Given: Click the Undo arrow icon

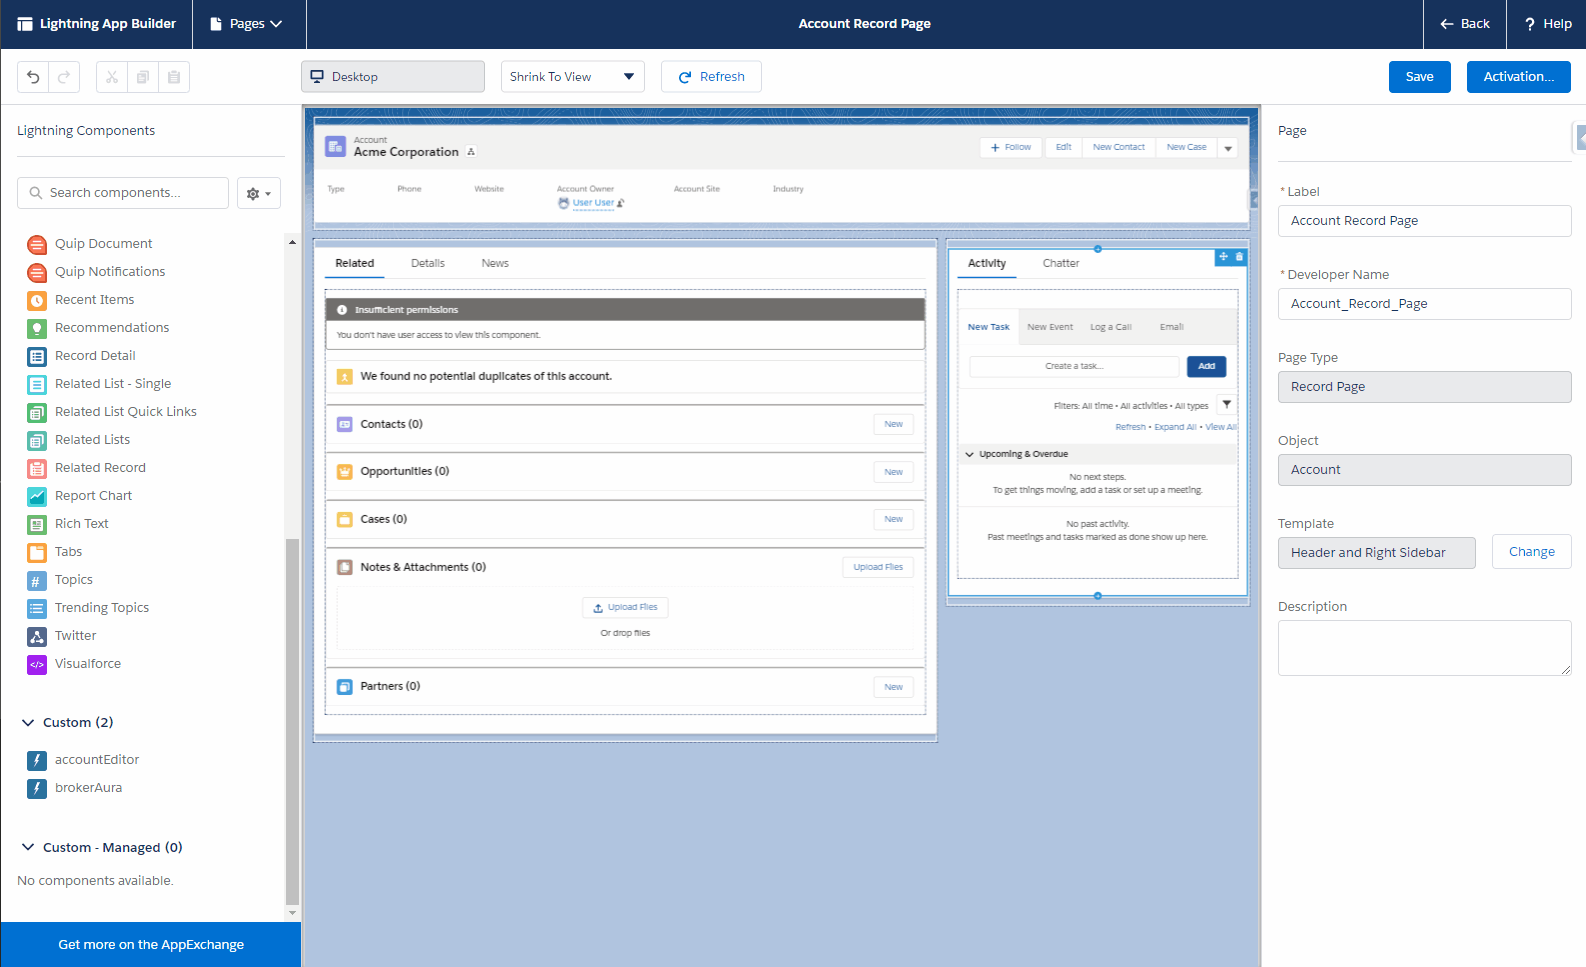Looking at the screenshot, I should point(33,77).
